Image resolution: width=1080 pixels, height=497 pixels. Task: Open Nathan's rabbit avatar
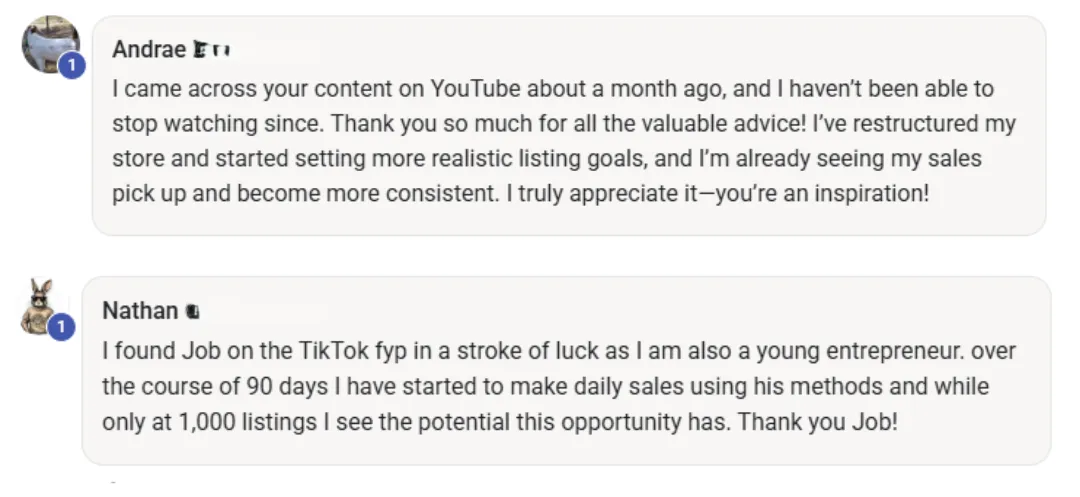tap(39, 306)
